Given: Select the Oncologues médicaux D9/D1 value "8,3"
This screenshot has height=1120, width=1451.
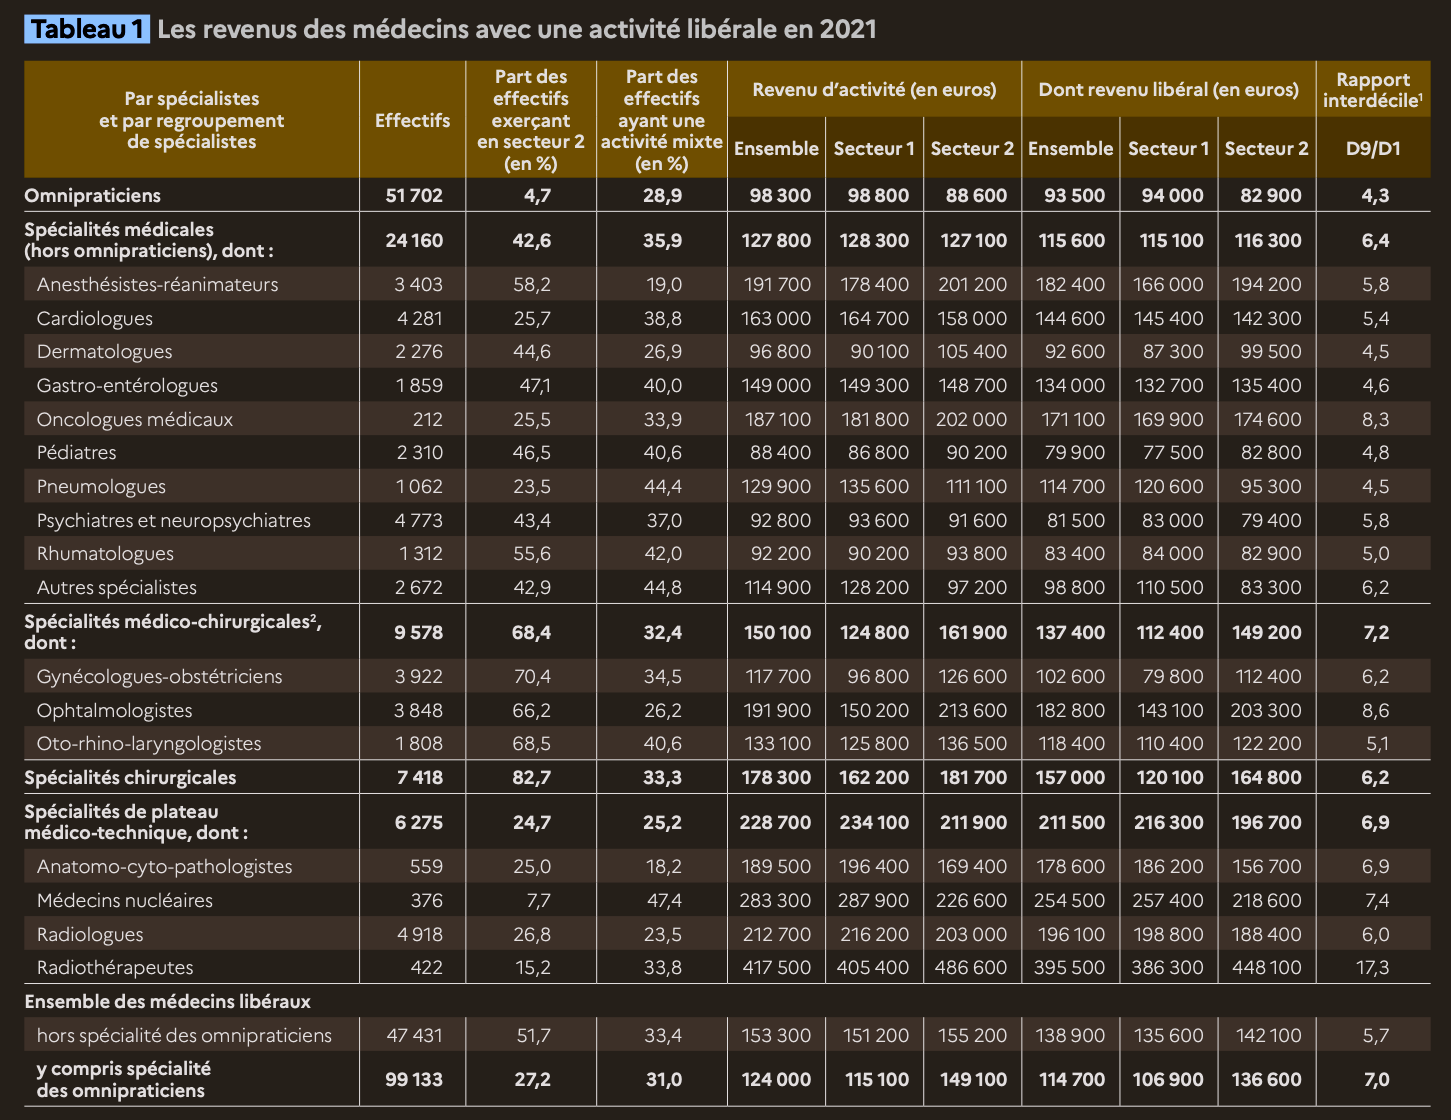Looking at the screenshot, I should coord(1375,419).
